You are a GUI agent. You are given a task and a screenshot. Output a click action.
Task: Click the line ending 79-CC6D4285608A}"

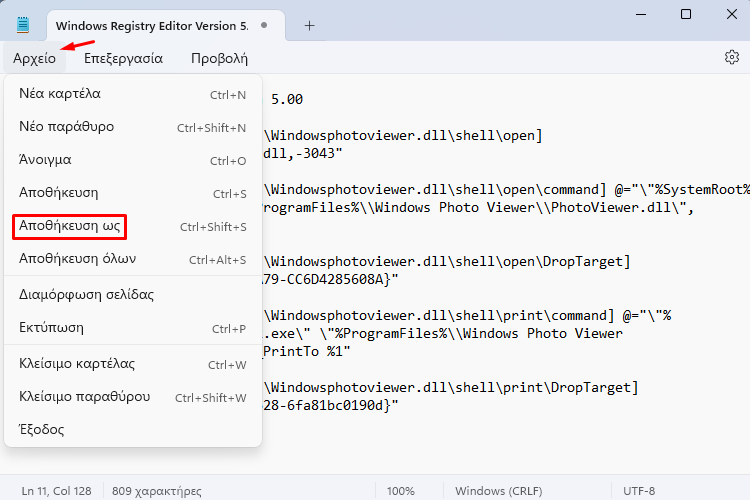coord(331,279)
